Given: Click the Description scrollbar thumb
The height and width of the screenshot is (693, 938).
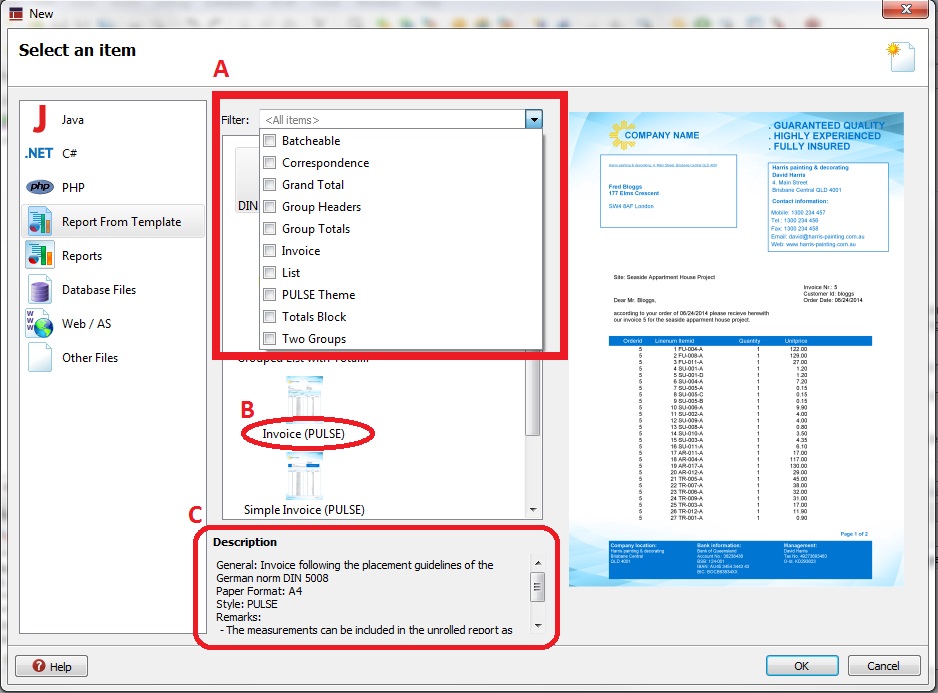Looking at the screenshot, I should (x=537, y=586).
